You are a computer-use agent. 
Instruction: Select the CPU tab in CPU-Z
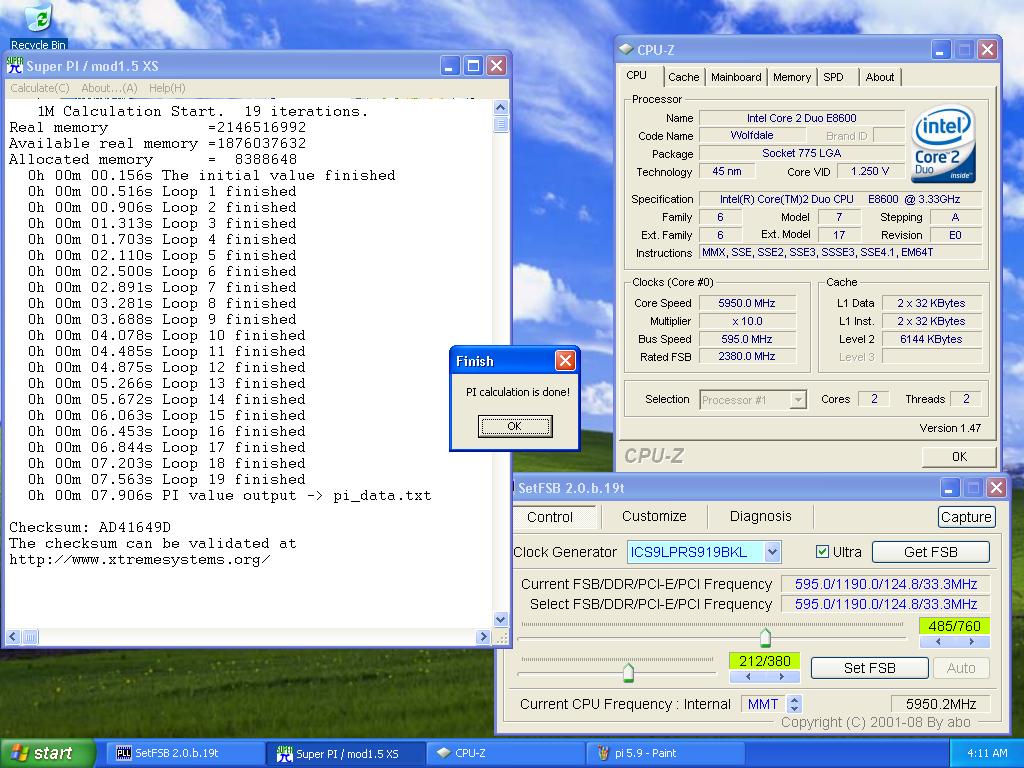(x=636, y=76)
